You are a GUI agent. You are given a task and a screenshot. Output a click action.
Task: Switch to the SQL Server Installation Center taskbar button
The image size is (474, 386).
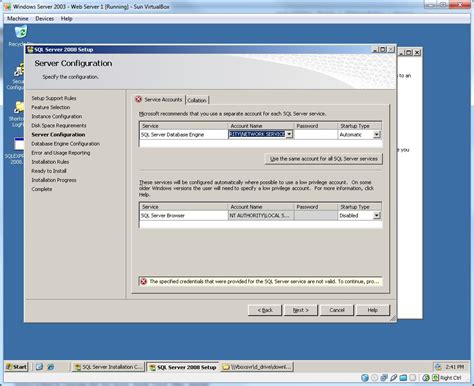109,367
